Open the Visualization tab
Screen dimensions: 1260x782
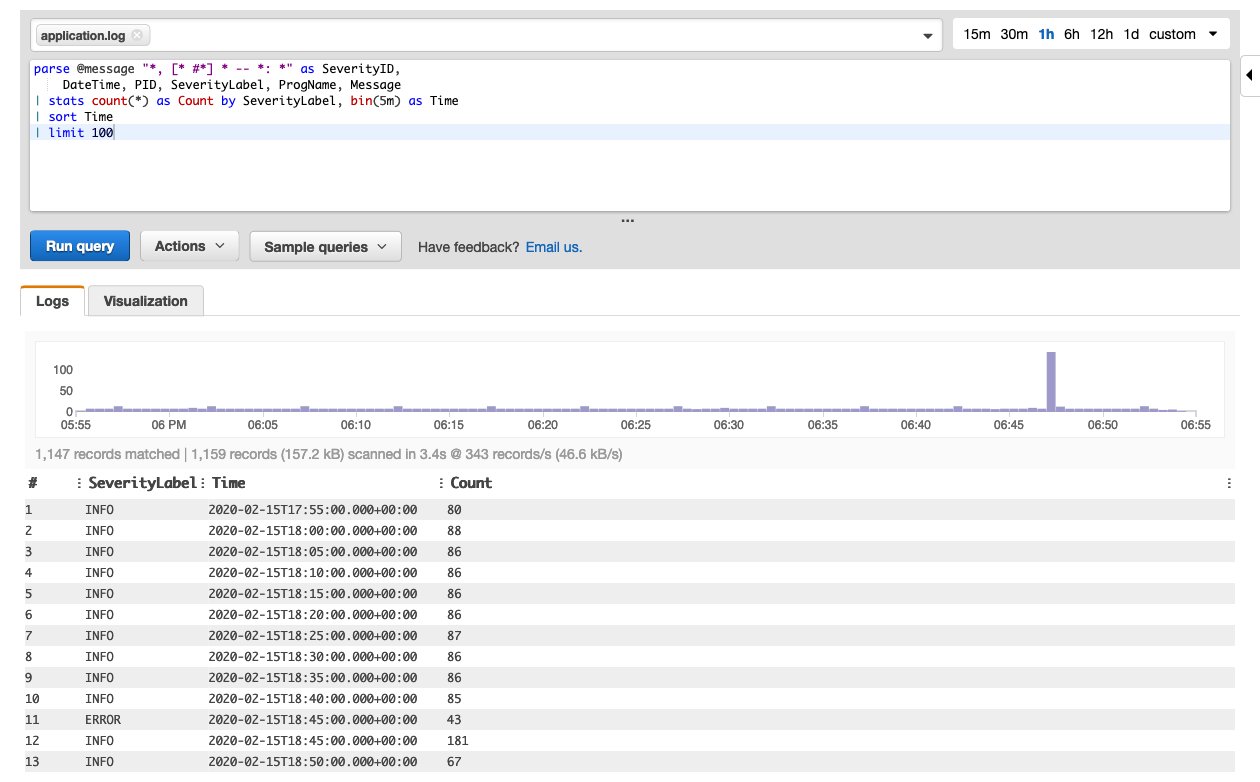click(146, 301)
